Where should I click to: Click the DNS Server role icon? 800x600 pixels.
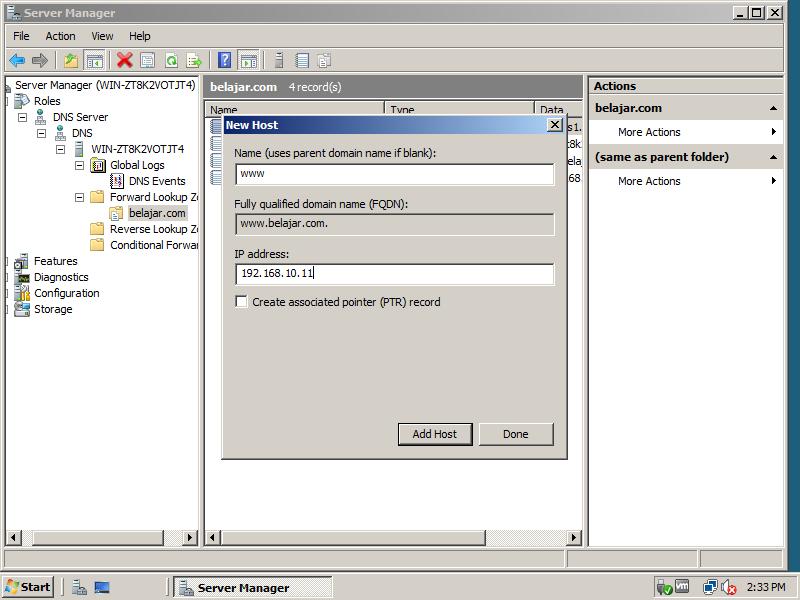pos(40,117)
